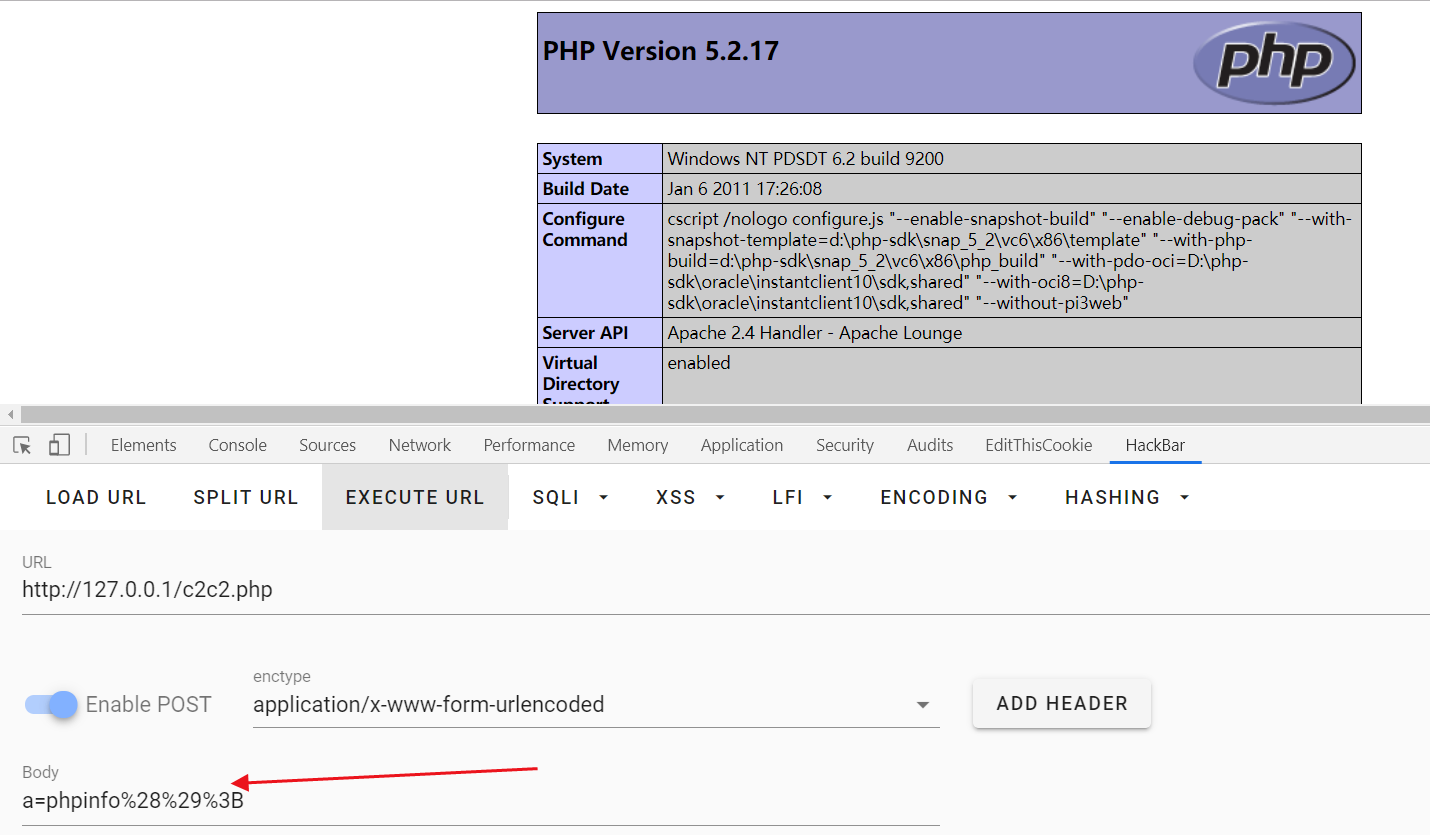The image size is (1430, 835).
Task: Switch to the Elements tab
Action: [x=143, y=445]
